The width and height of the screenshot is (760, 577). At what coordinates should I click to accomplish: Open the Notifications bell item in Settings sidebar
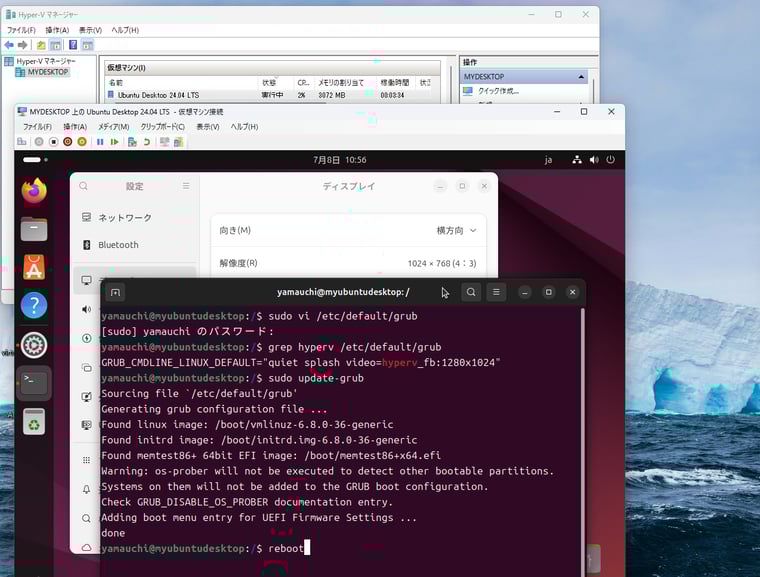tap(86, 489)
